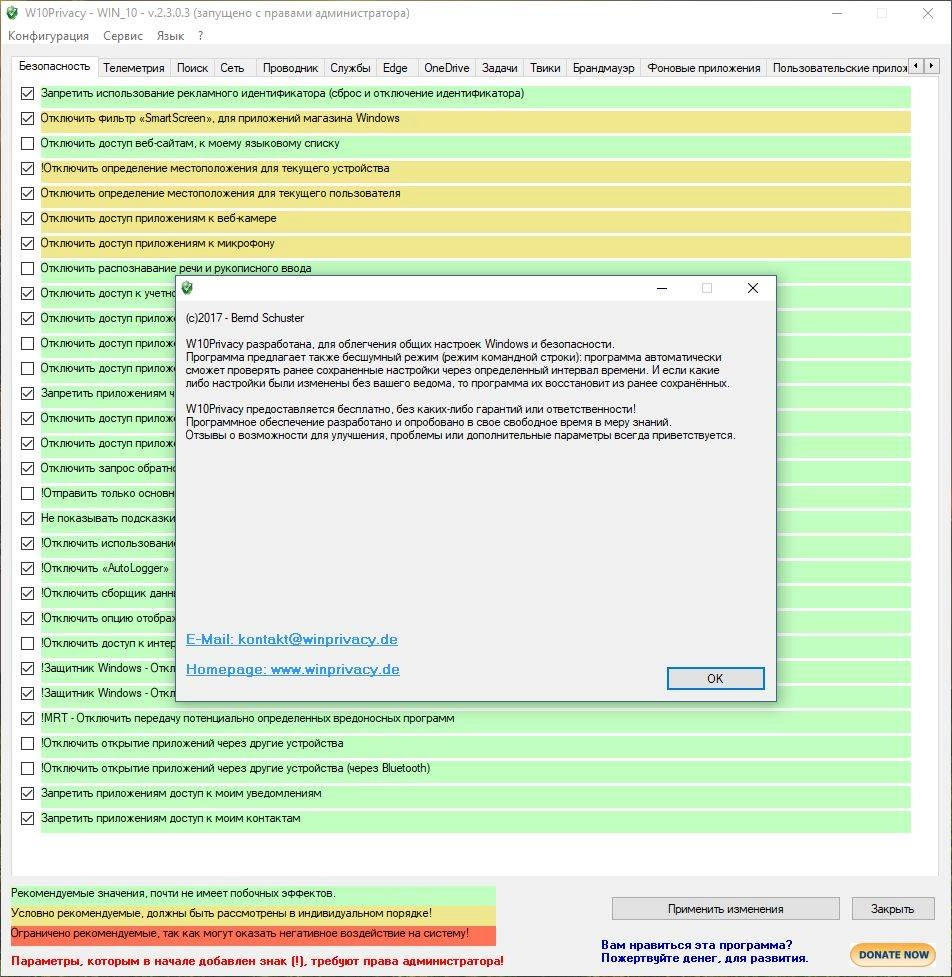Uncheck Отключить доступ приложениям к микрофону

point(27,243)
